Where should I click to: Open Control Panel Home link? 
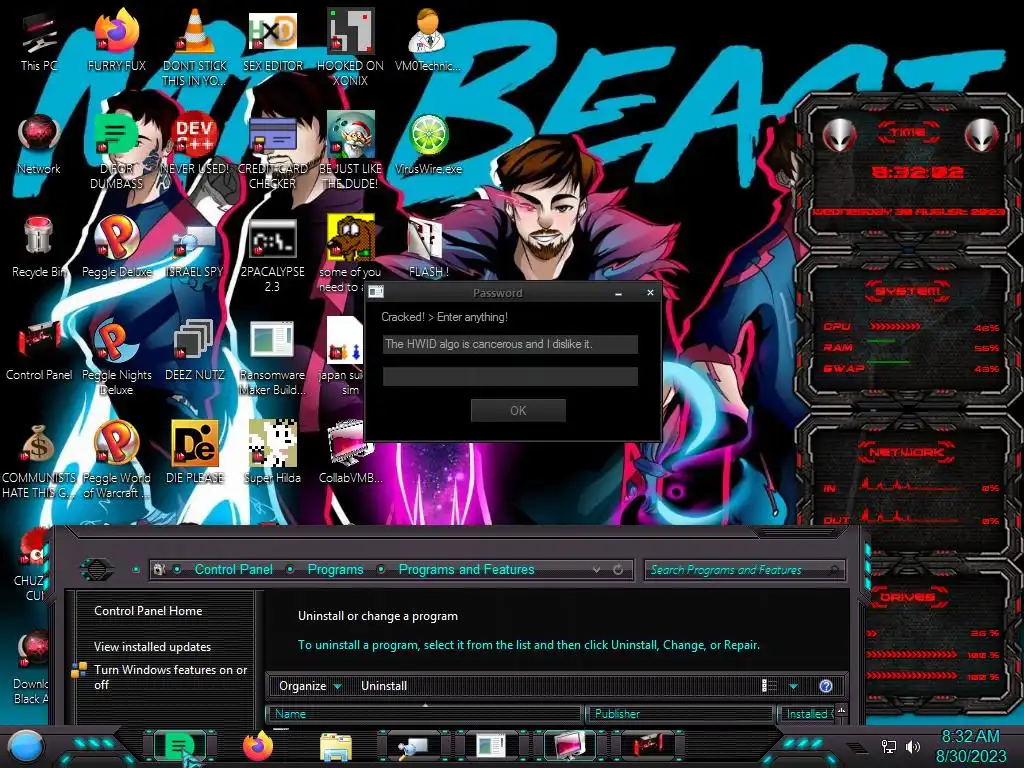pos(148,611)
